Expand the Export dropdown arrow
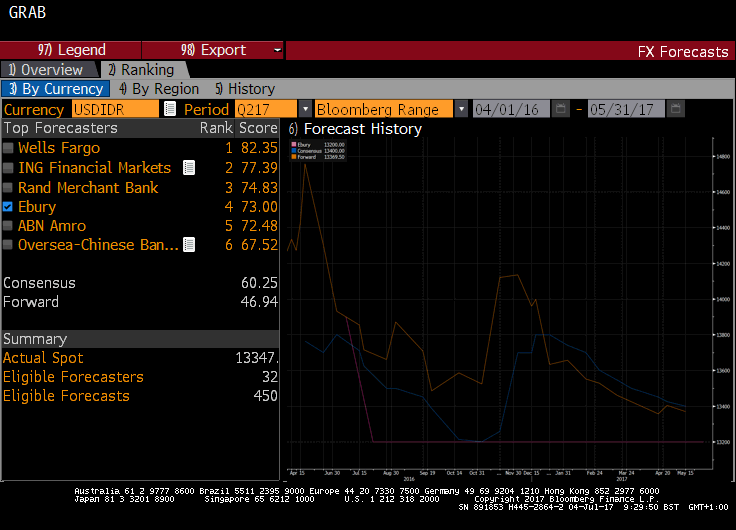The height and width of the screenshot is (530, 736). pyautogui.click(x=277, y=50)
